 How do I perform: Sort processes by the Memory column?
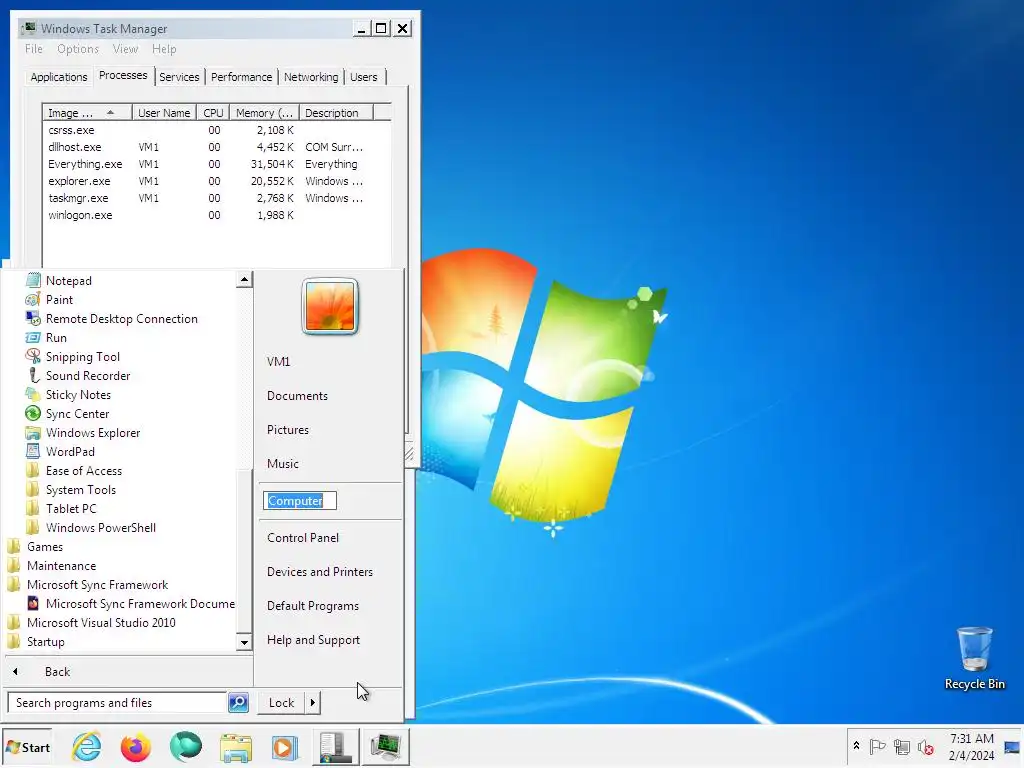click(x=264, y=113)
